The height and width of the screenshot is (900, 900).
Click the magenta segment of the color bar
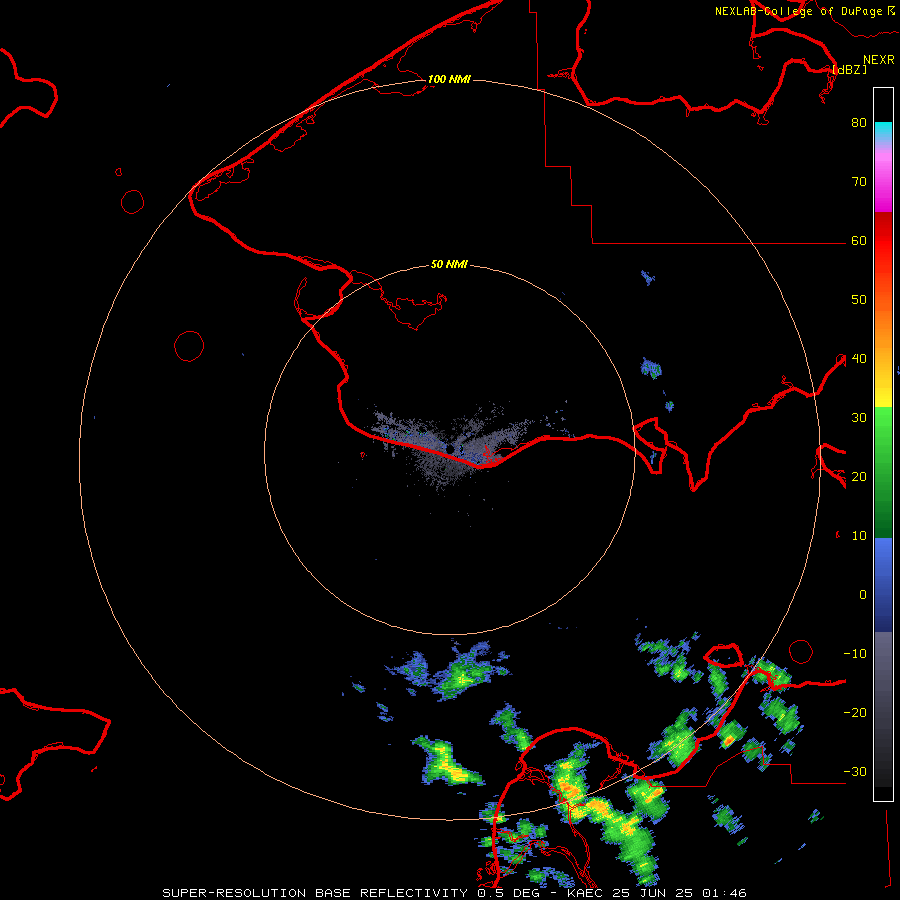(883, 184)
